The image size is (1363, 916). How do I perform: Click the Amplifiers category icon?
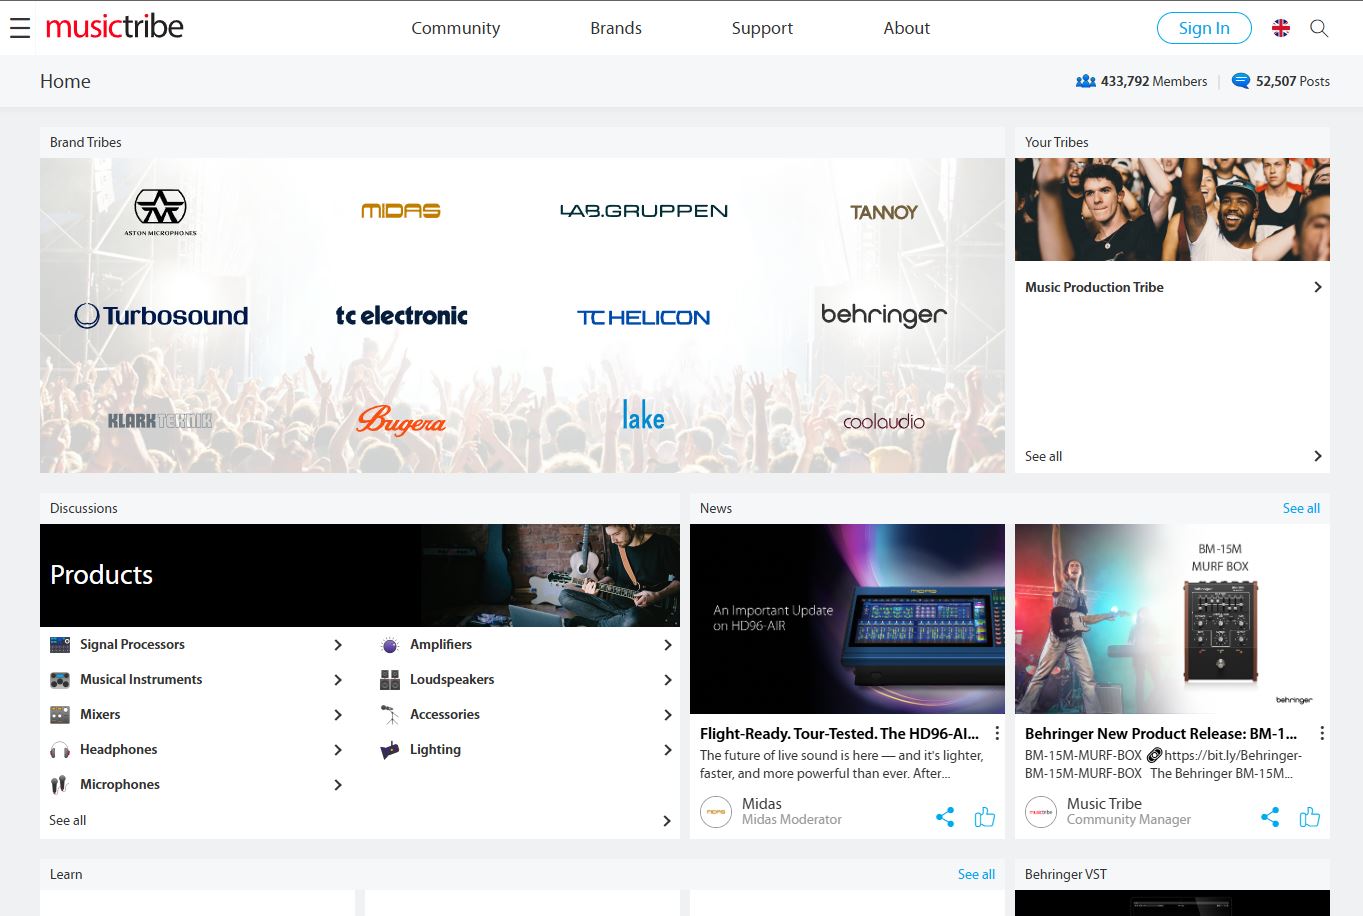390,646
